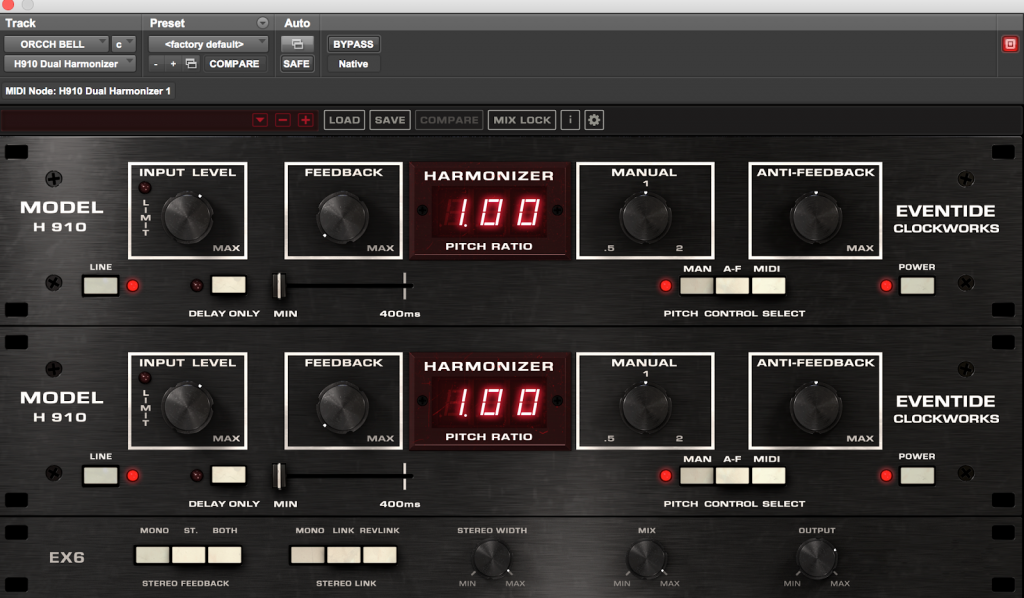Click the lower unit's Pitch Ratio display
The height and width of the screenshot is (598, 1024).
tap(490, 401)
